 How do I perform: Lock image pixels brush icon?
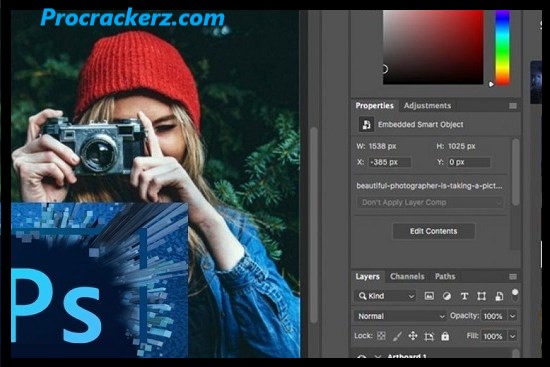[x=397, y=336]
